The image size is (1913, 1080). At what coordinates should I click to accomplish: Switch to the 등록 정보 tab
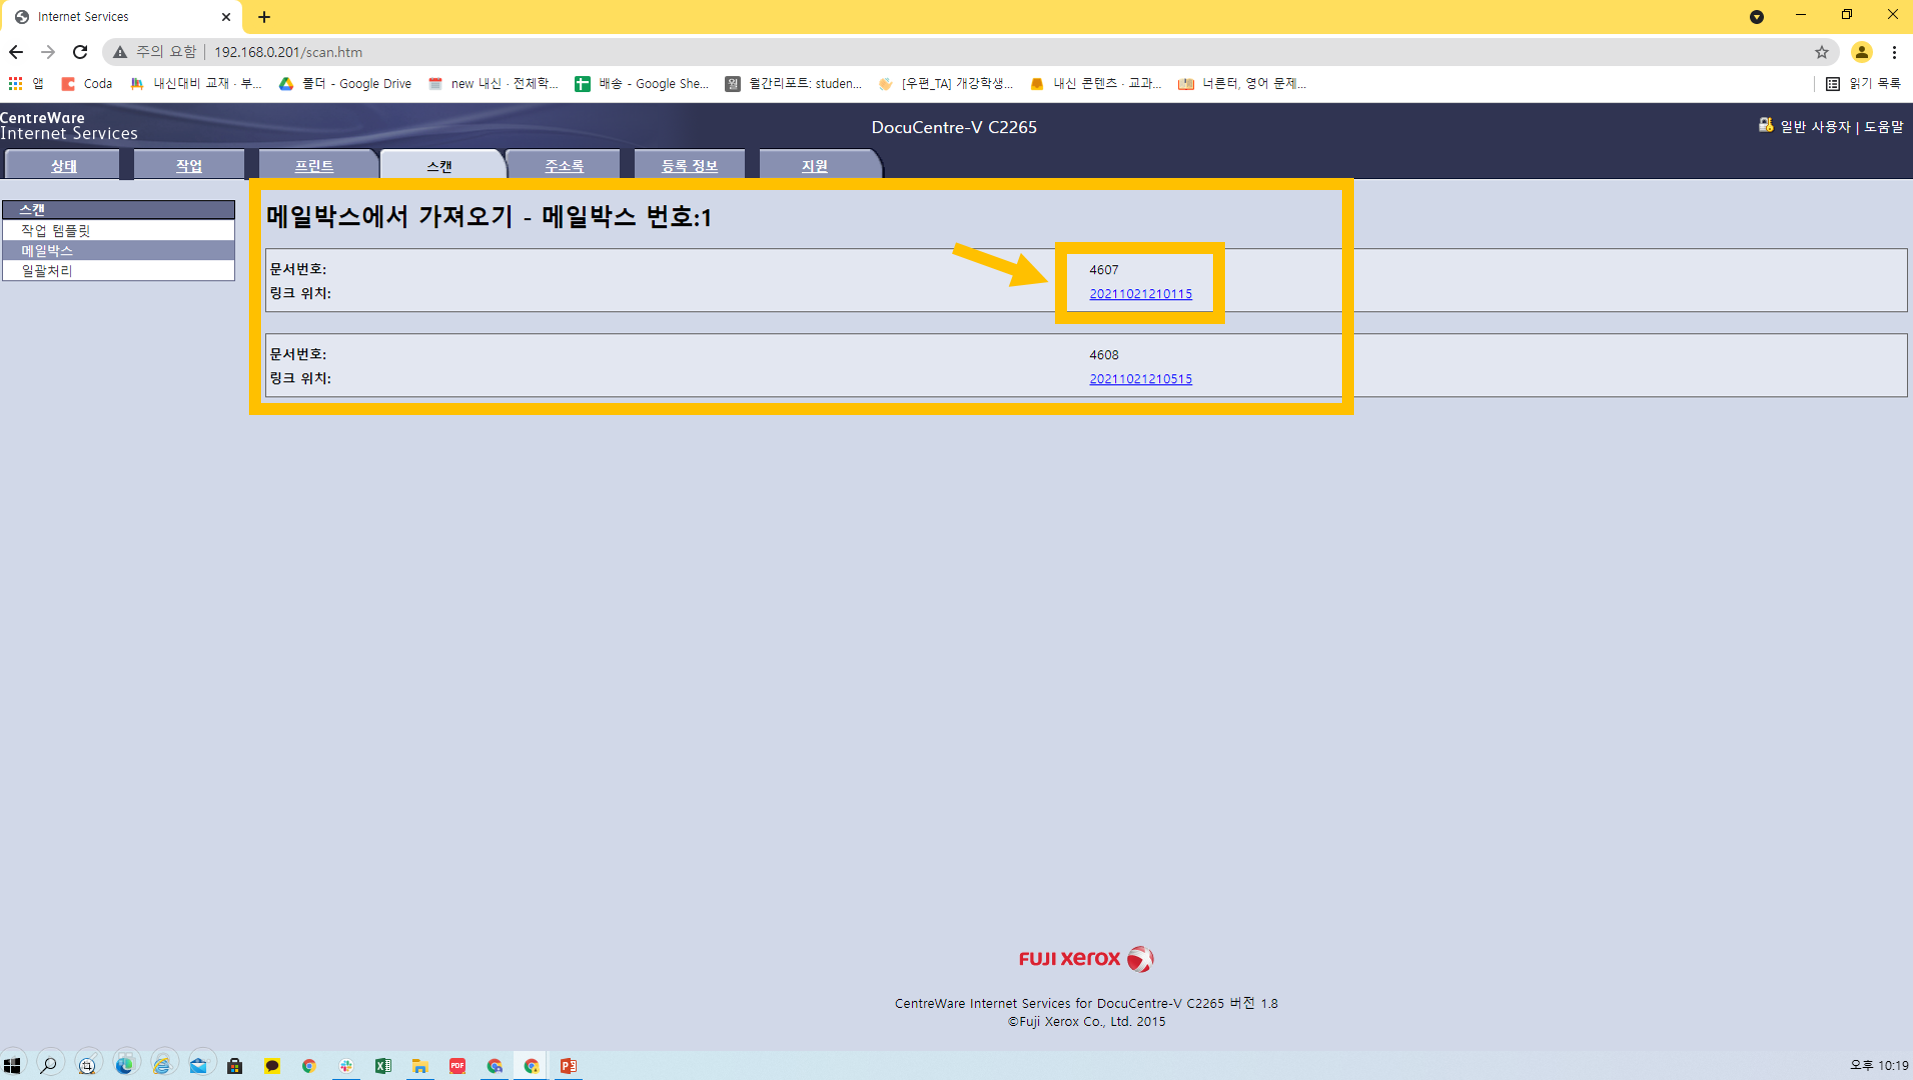pyautogui.click(x=689, y=165)
